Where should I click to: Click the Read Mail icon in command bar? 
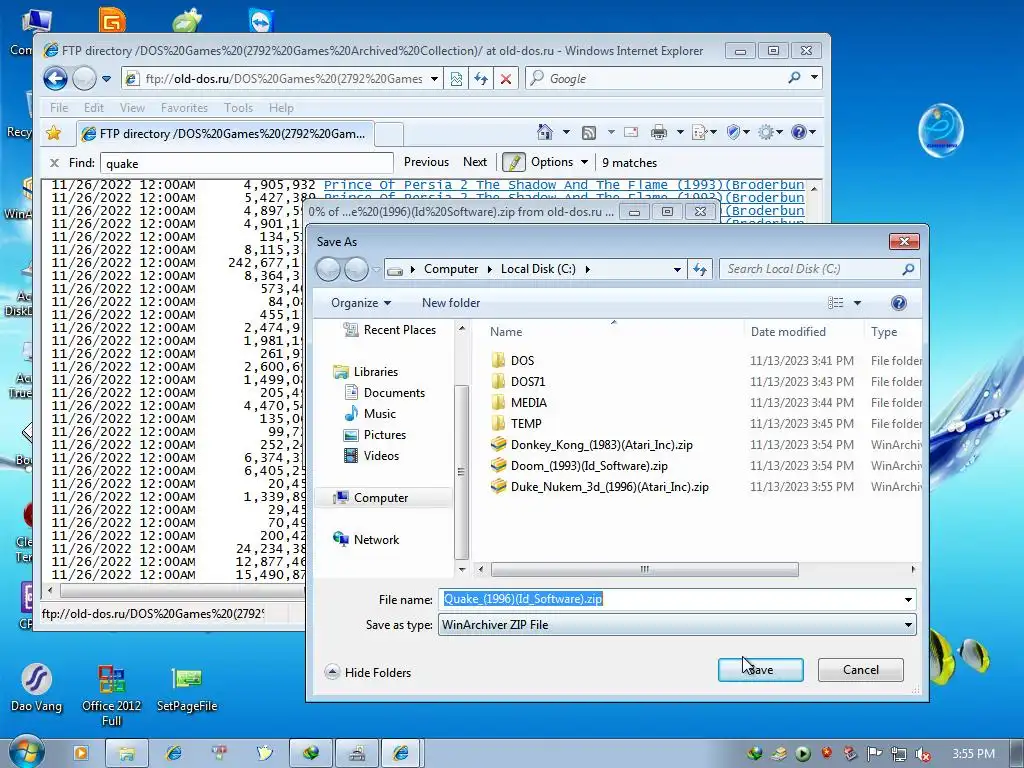(x=631, y=133)
